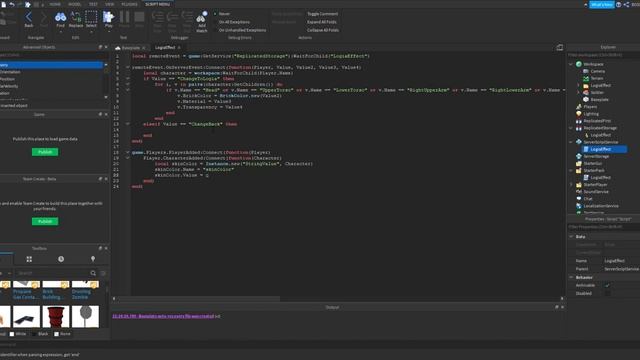The height and width of the screenshot is (360, 640).
Task: Toggle the Archivable checkbox
Action: (x=607, y=285)
